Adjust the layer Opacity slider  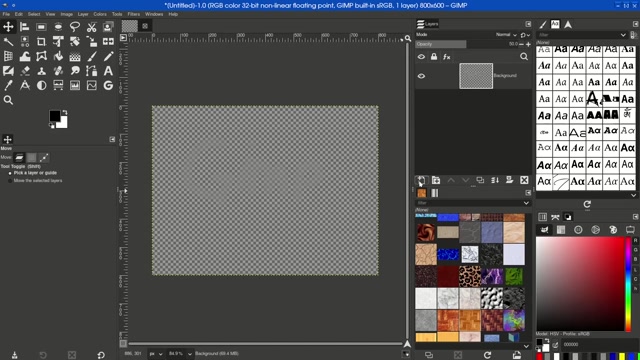467,44
